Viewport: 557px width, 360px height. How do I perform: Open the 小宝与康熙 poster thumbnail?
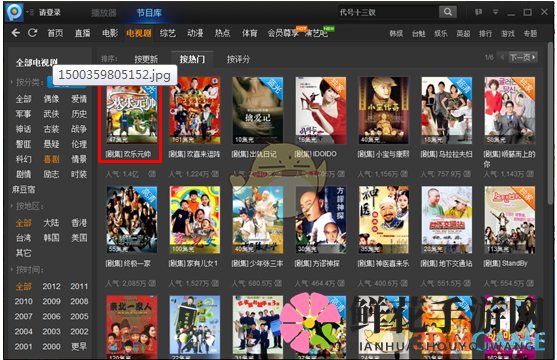pos(383,110)
